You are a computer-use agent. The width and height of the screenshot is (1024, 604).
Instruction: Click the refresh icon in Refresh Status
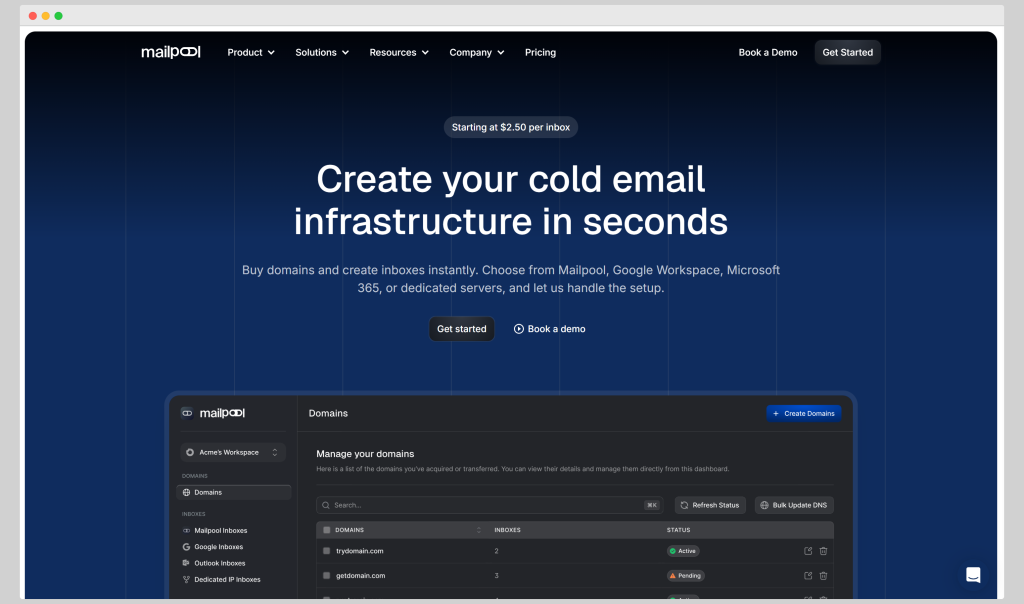coord(684,505)
